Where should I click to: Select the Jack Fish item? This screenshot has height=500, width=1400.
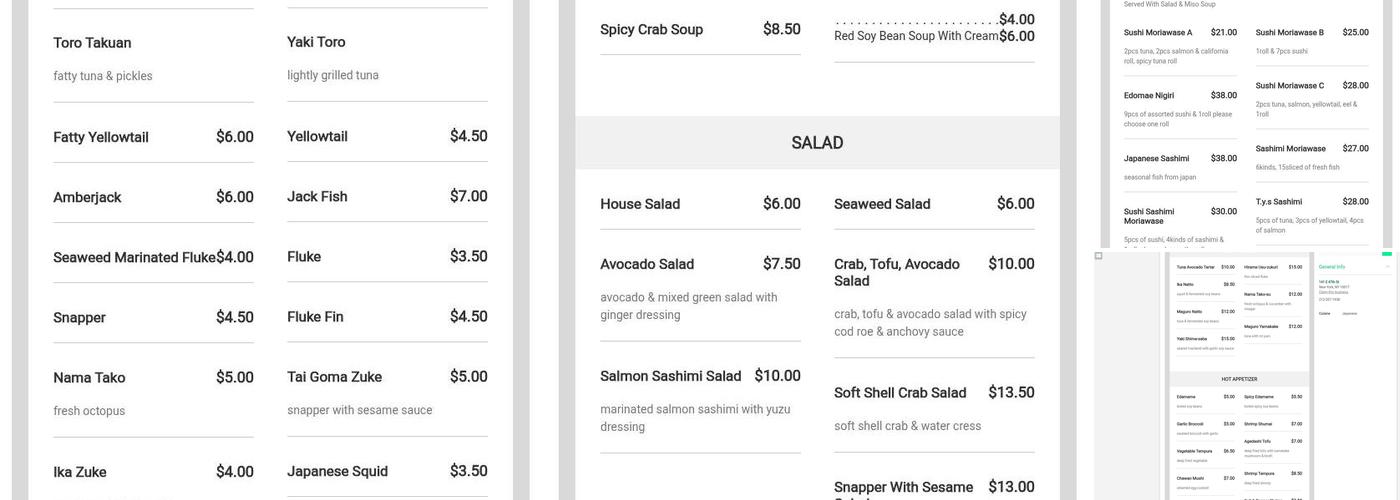click(x=317, y=197)
